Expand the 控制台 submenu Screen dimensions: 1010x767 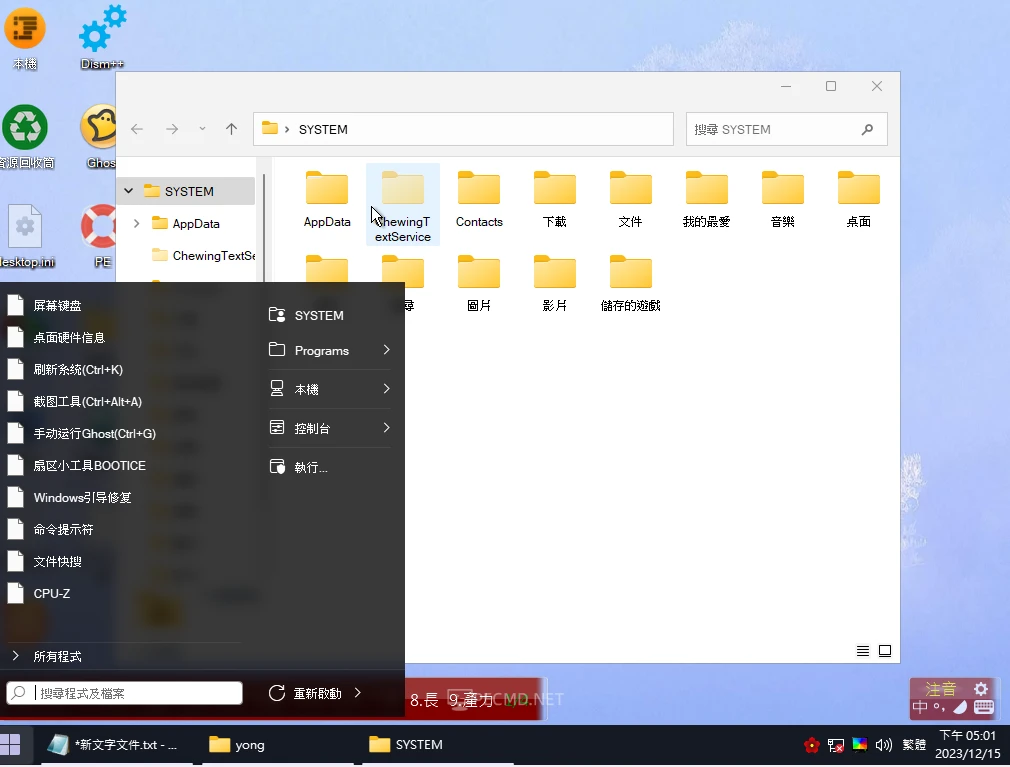pyautogui.click(x=386, y=428)
